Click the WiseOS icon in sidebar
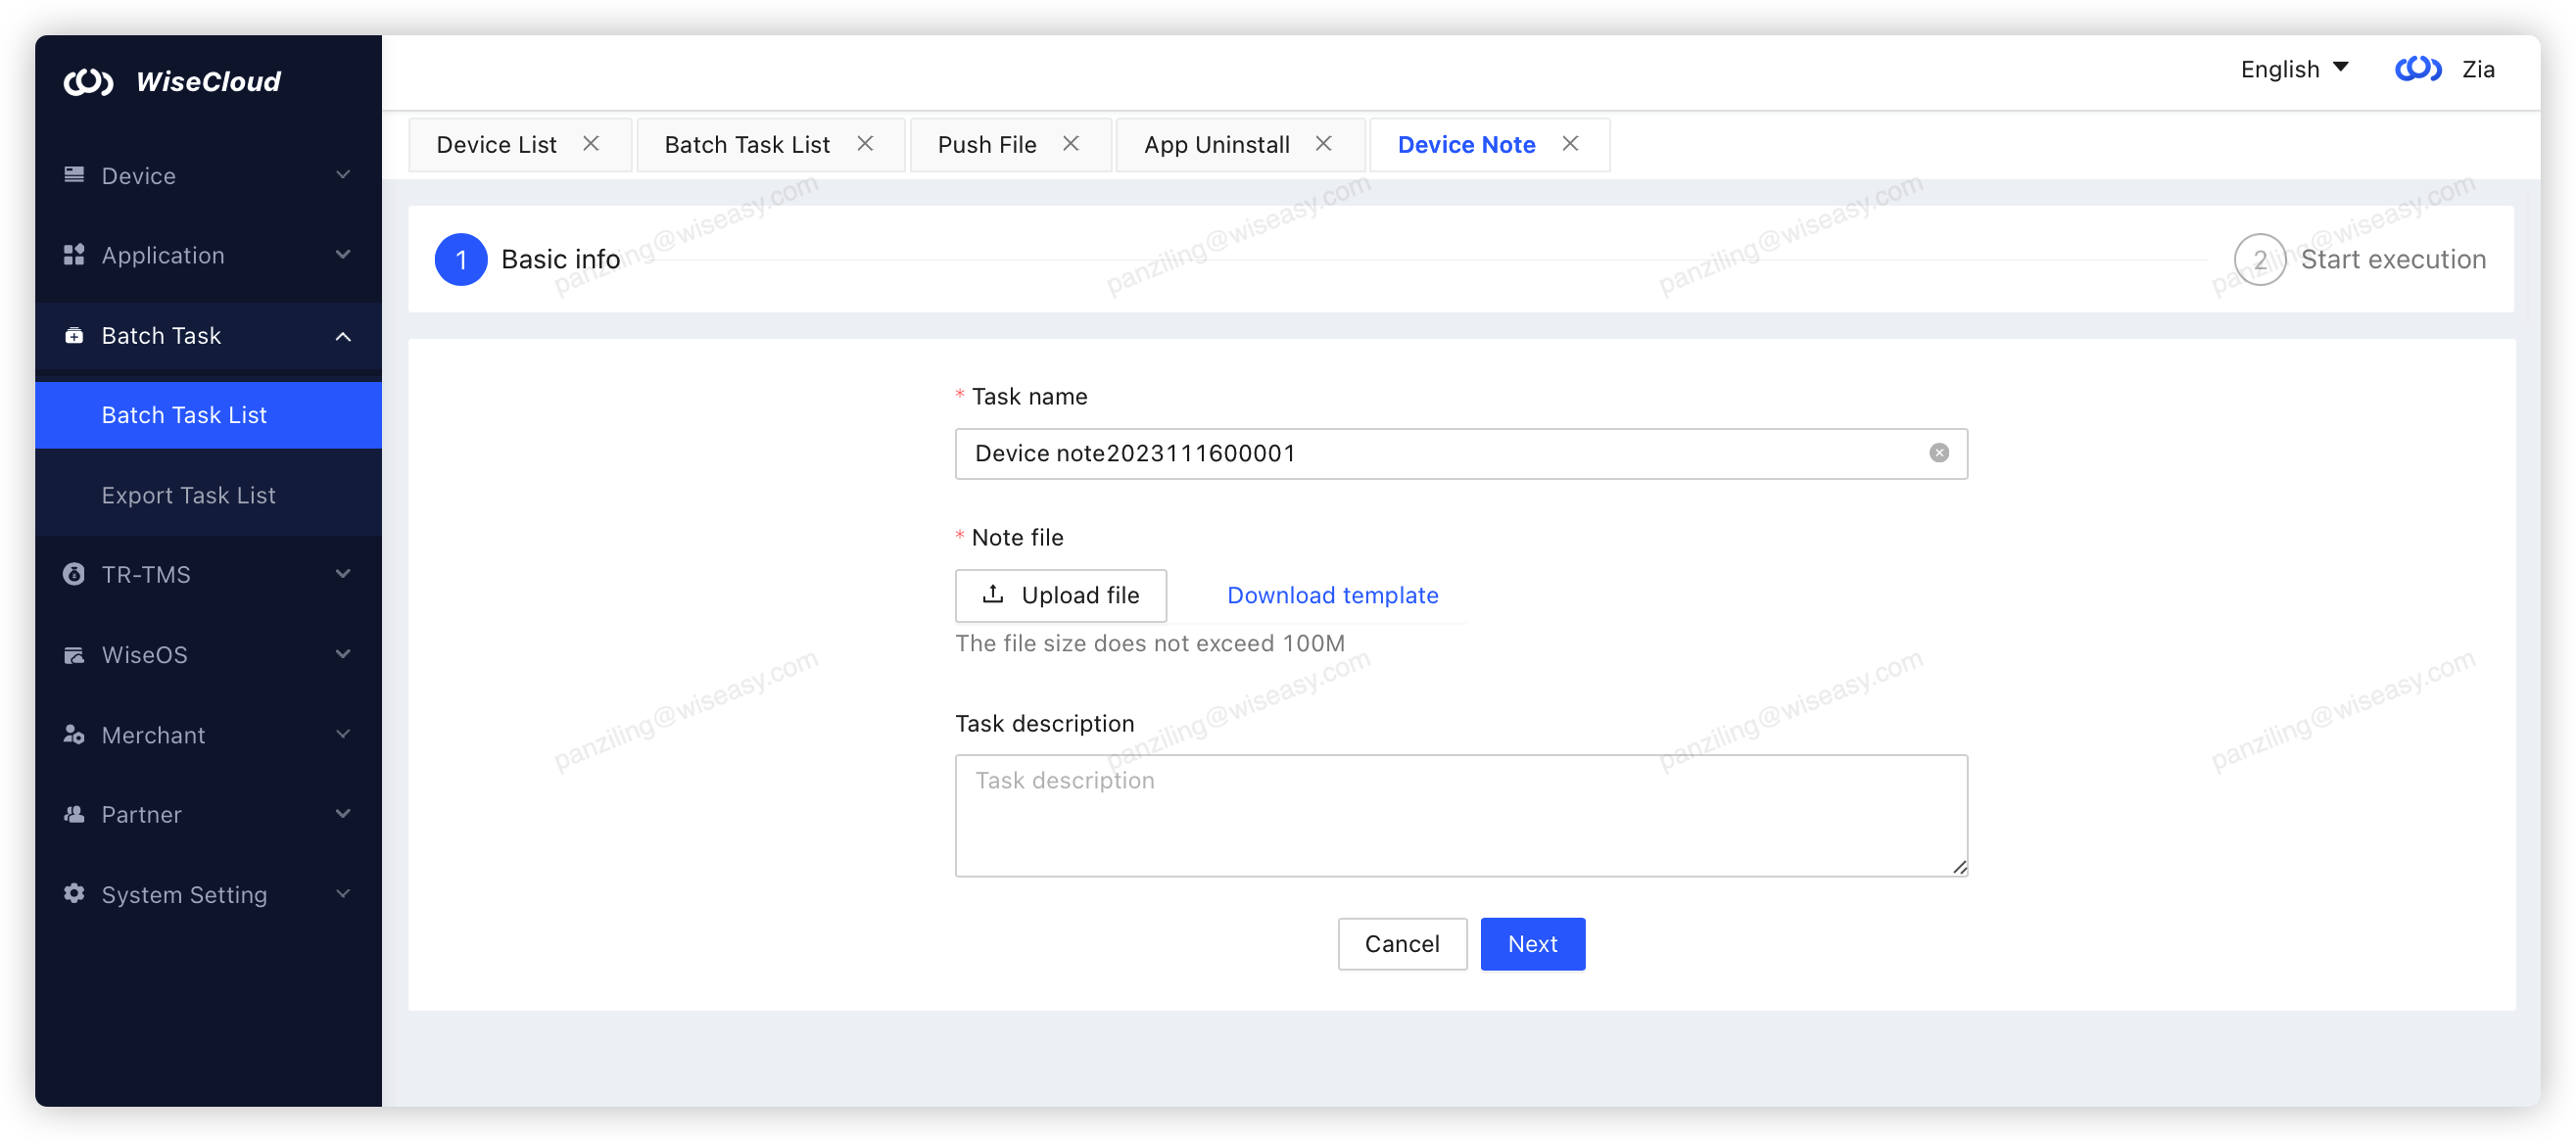2576x1142 pixels. click(74, 655)
